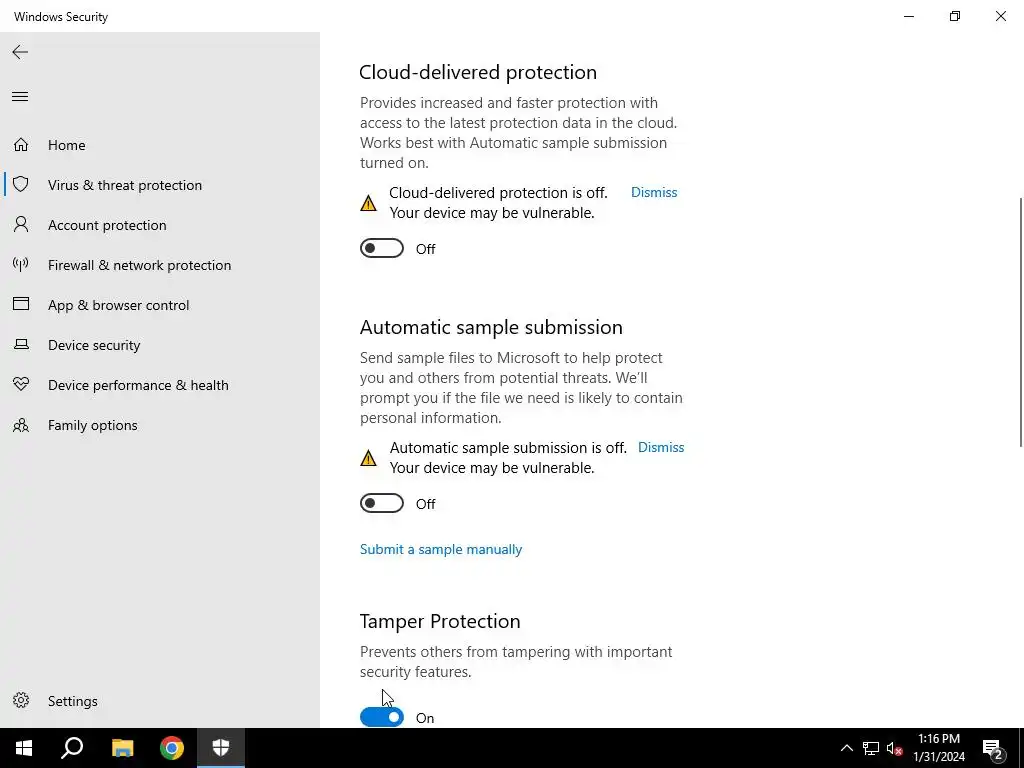
Task: Click the Virus & threat protection shield icon
Action: (21, 184)
